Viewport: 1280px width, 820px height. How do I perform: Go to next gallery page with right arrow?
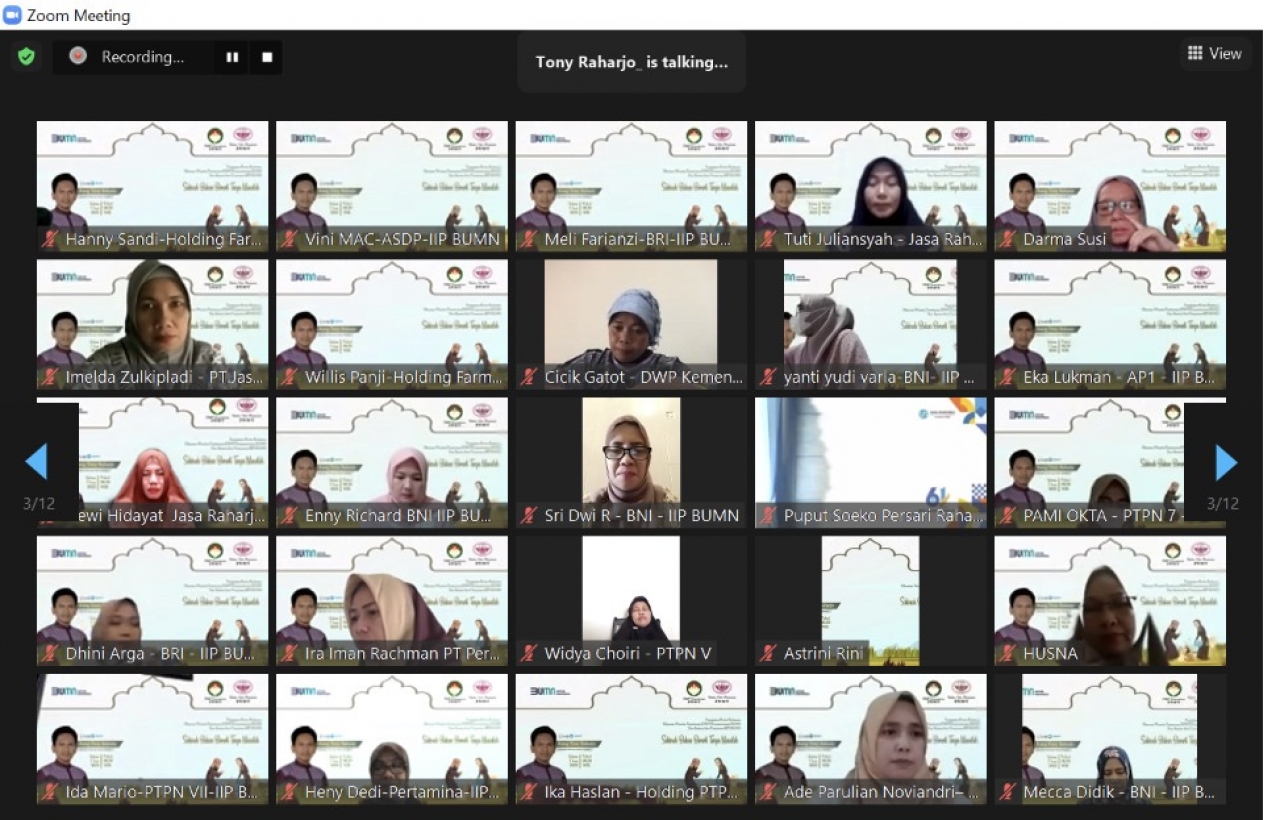click(1226, 462)
